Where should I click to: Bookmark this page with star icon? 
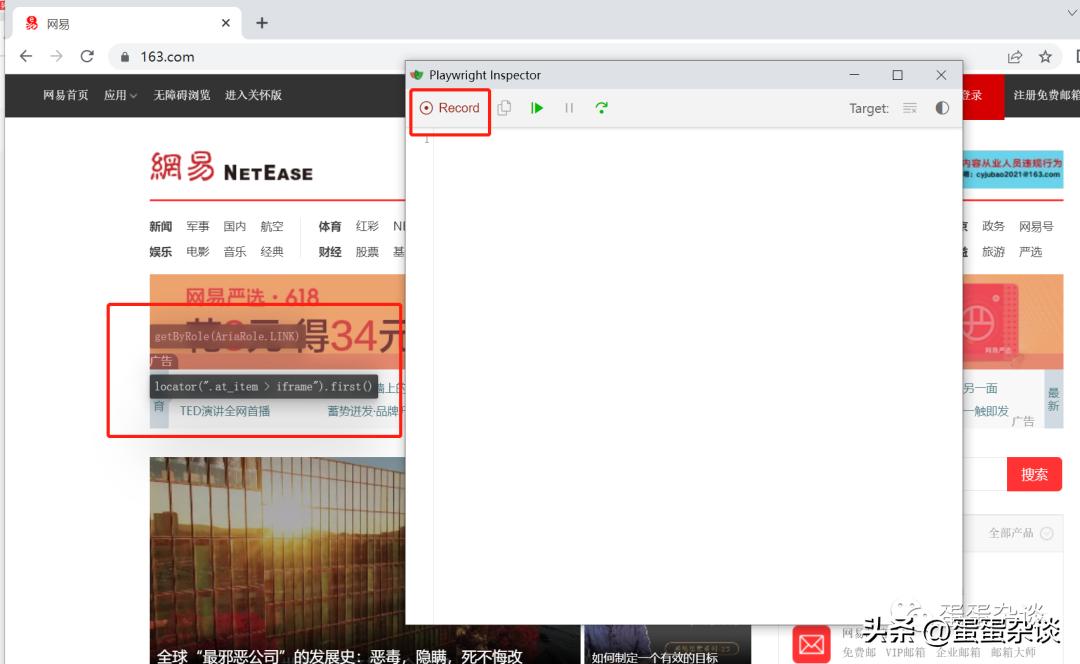coord(1046,56)
